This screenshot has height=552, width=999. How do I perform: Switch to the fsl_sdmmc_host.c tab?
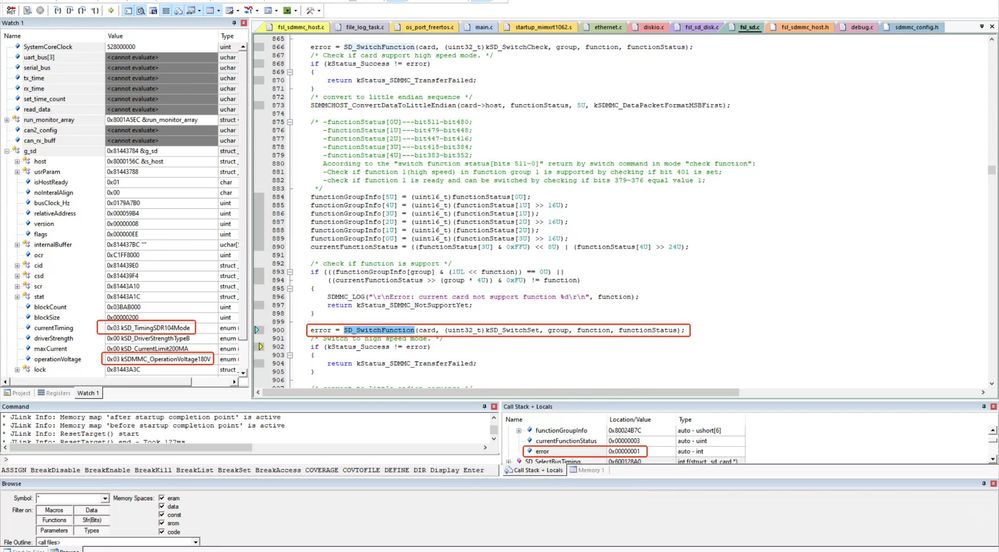pos(301,27)
